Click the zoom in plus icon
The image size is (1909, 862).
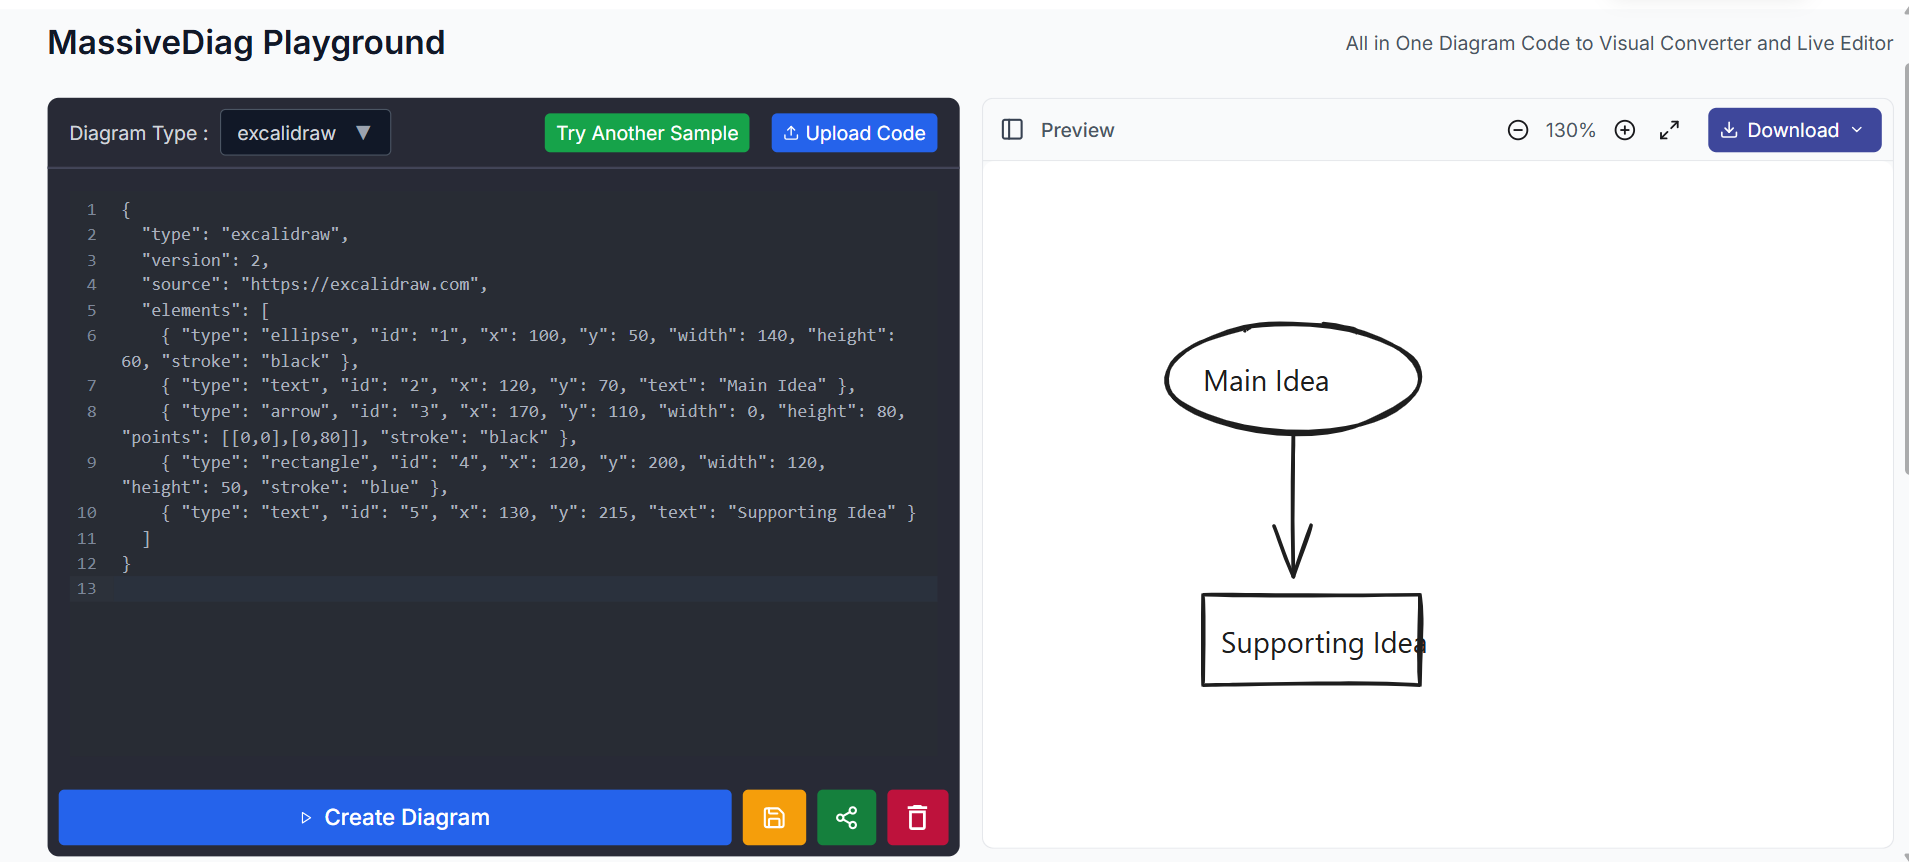[1625, 130]
